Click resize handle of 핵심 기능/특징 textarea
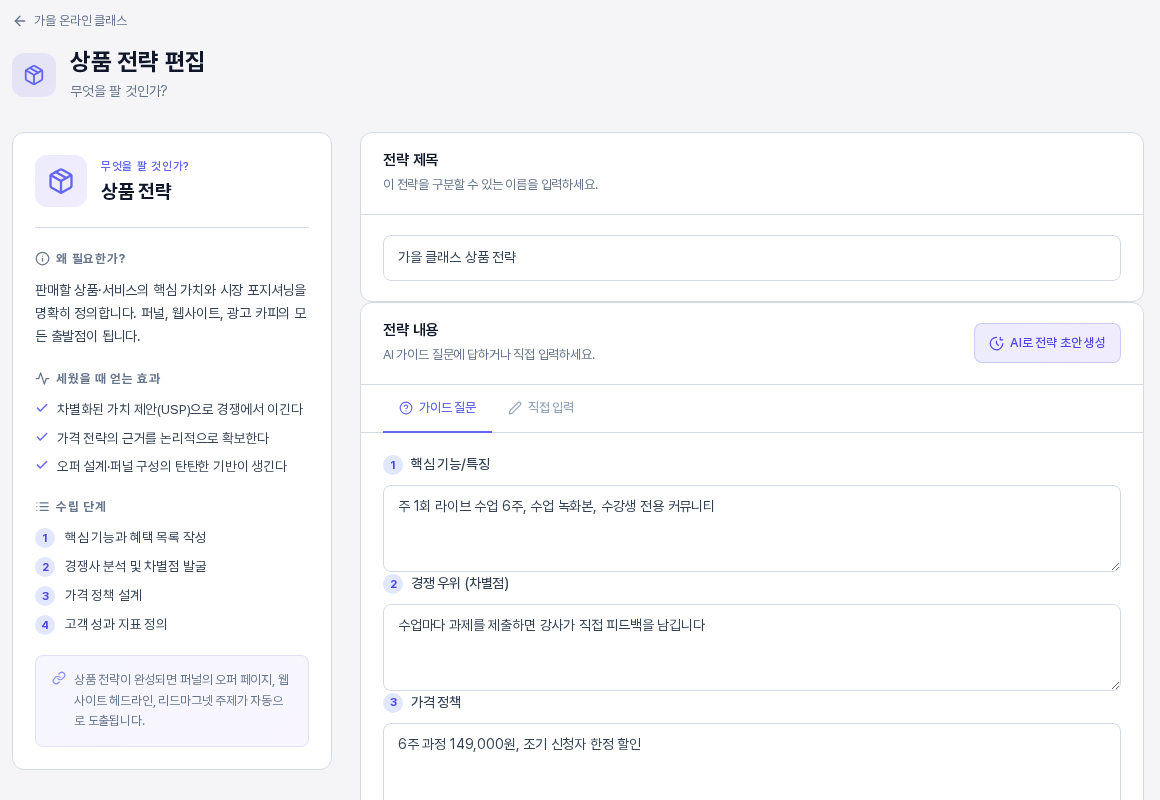Image resolution: width=1160 pixels, height=800 pixels. pyautogui.click(x=1115, y=566)
